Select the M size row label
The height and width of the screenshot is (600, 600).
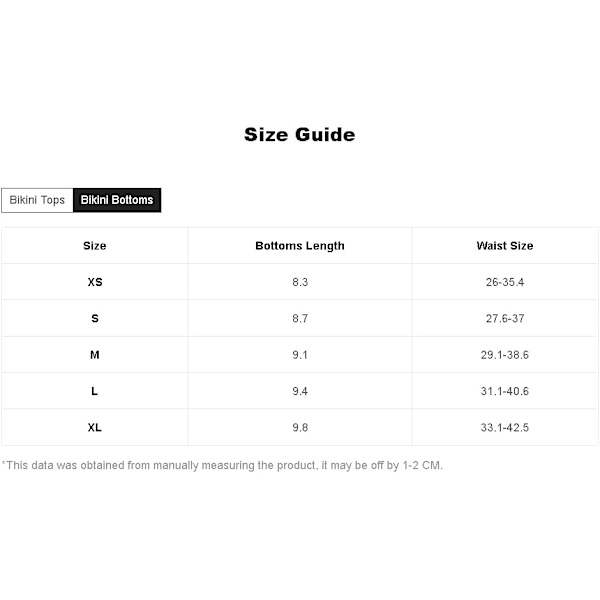(x=95, y=355)
